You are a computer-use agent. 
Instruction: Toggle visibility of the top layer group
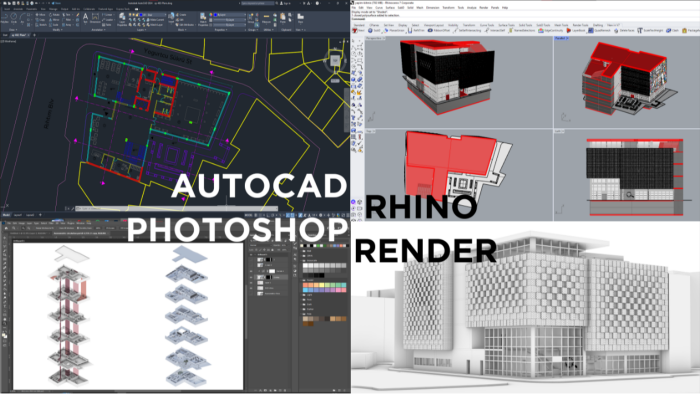251,254
